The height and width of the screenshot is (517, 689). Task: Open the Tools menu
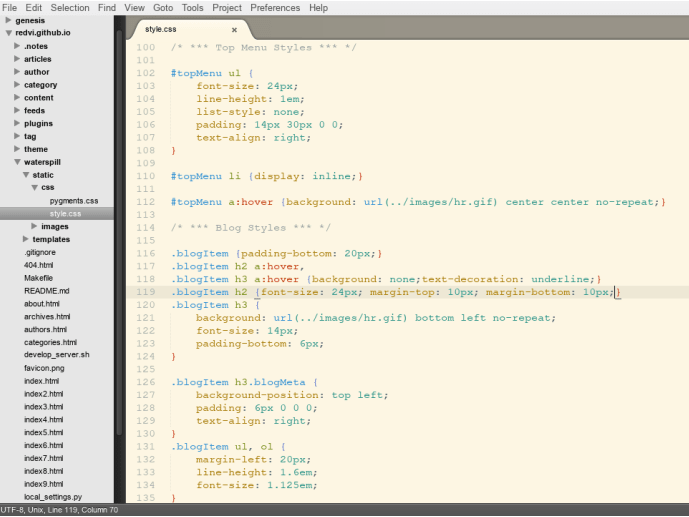(192, 8)
